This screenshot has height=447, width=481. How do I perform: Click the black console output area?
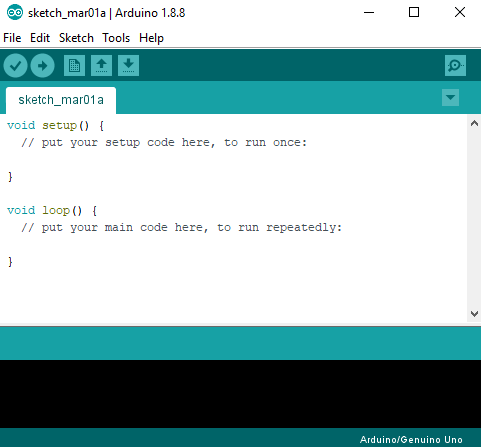(x=240, y=394)
